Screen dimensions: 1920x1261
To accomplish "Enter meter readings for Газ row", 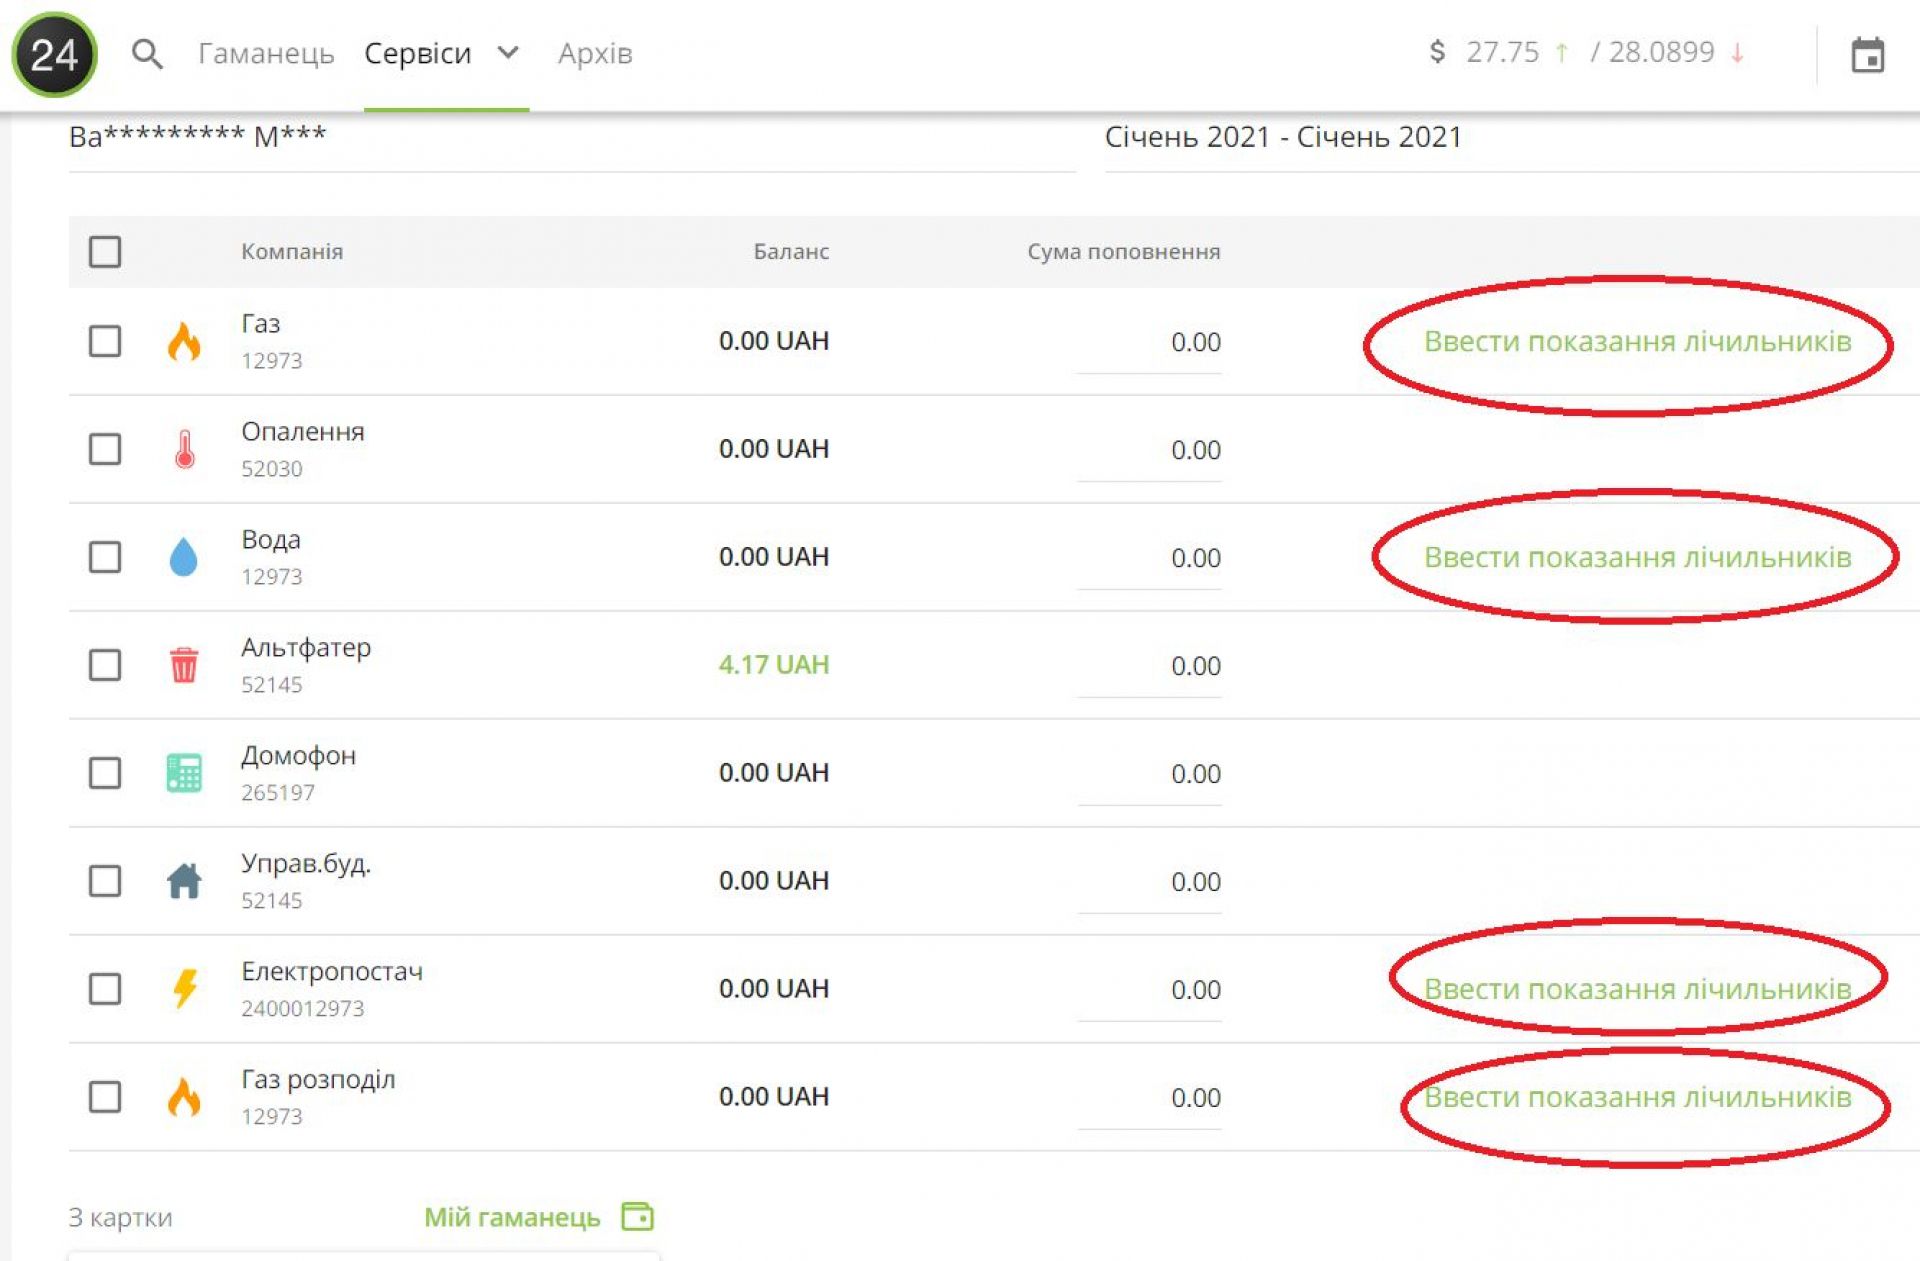I will pyautogui.click(x=1637, y=342).
